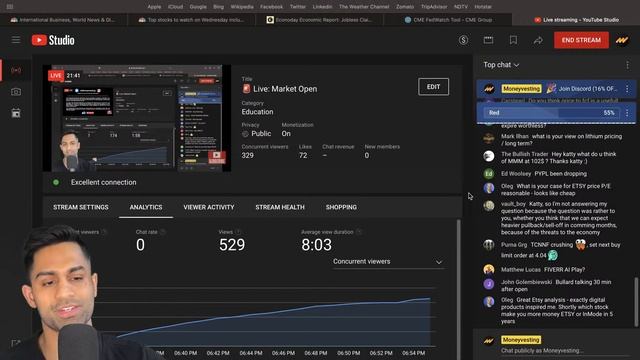This screenshot has height=360, width=640.
Task: Click The Bullish Trader's chat avatar
Action: 489,156
